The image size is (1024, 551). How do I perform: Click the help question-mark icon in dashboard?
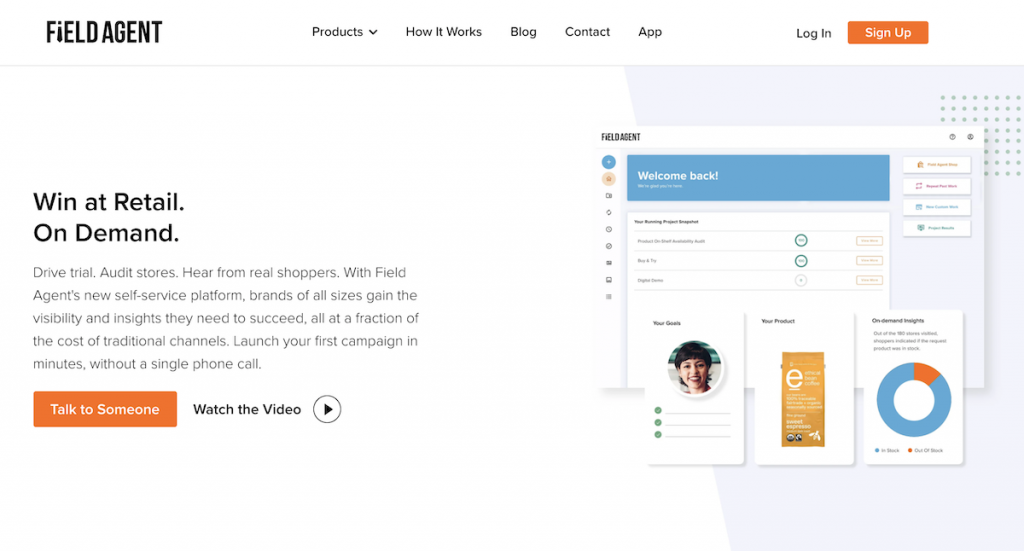click(952, 137)
